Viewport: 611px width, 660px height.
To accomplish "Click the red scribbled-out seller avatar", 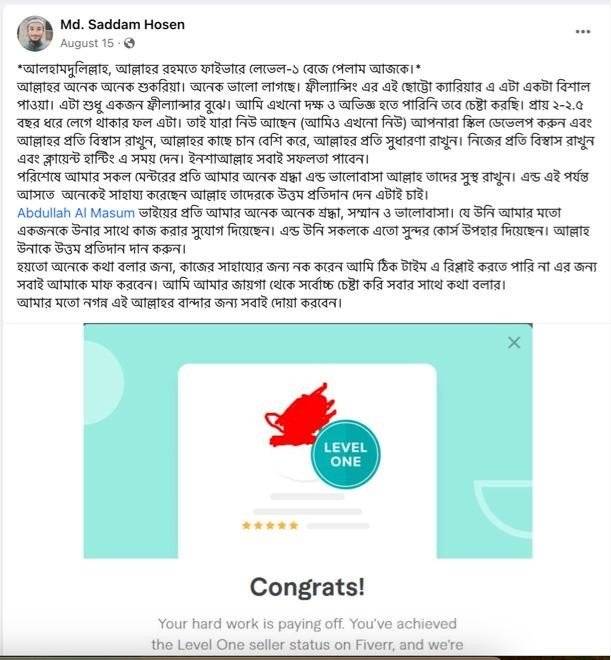I will (300, 416).
